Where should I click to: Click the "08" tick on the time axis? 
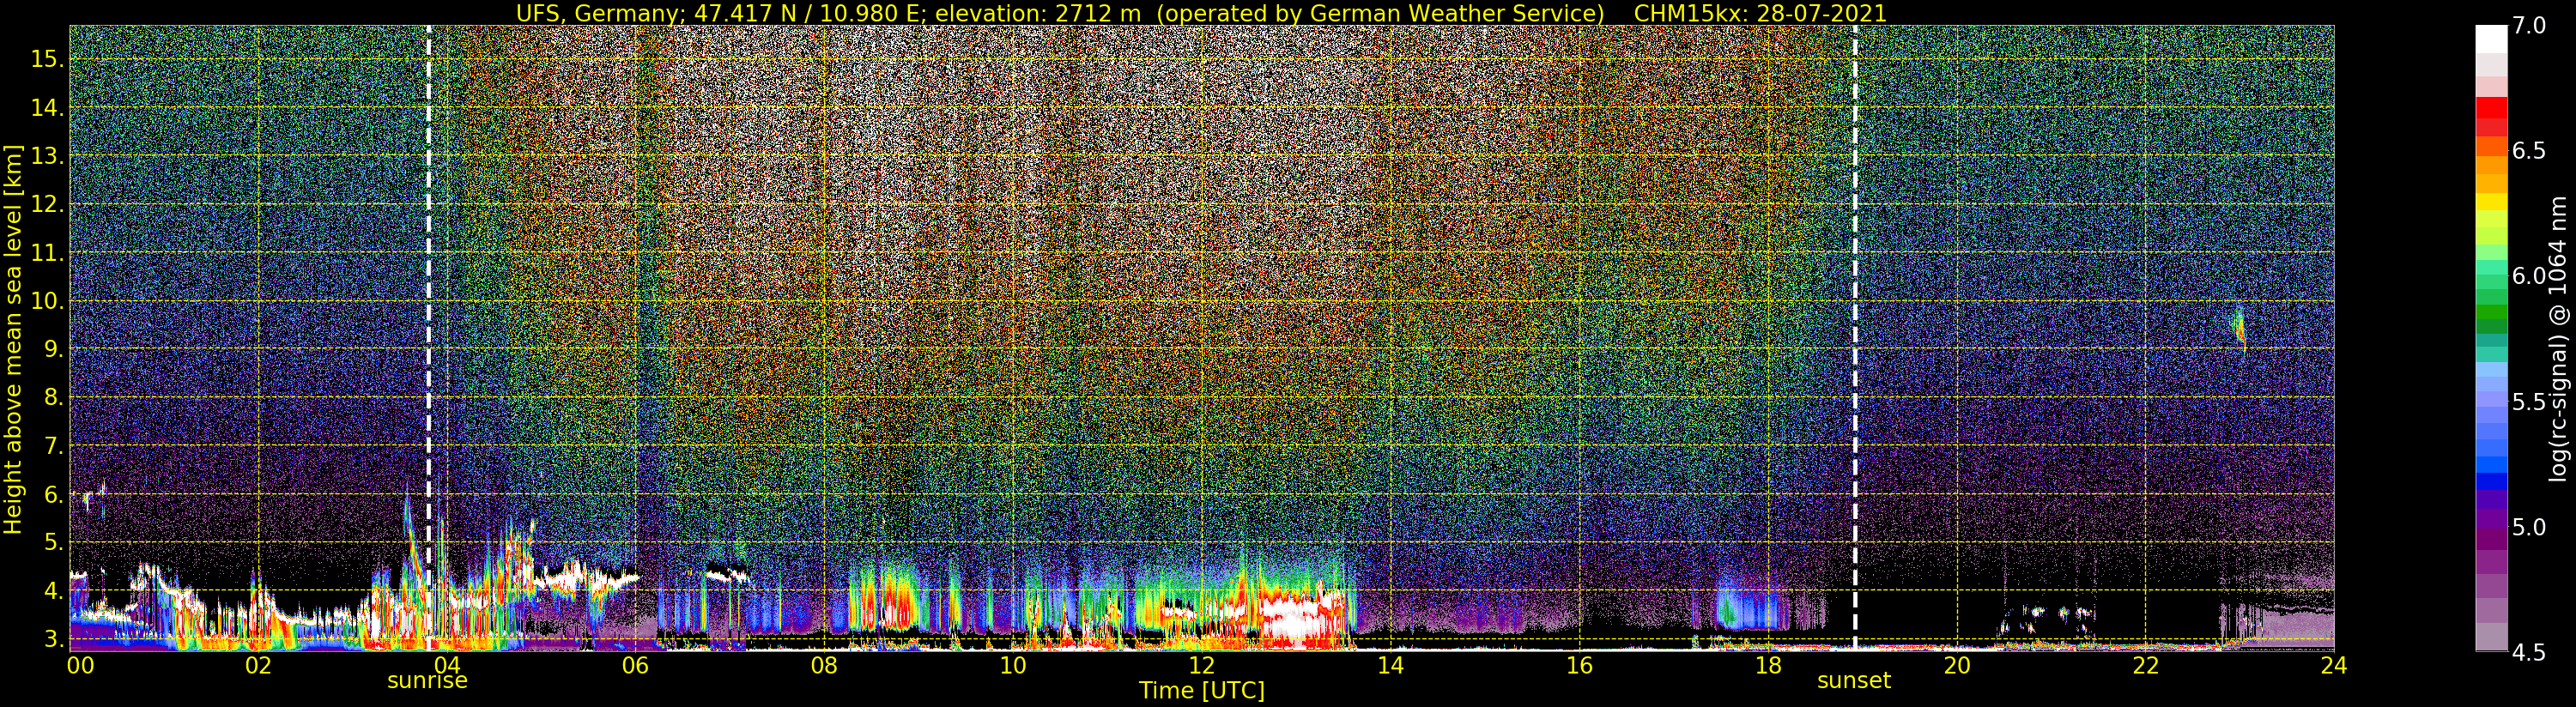[824, 665]
